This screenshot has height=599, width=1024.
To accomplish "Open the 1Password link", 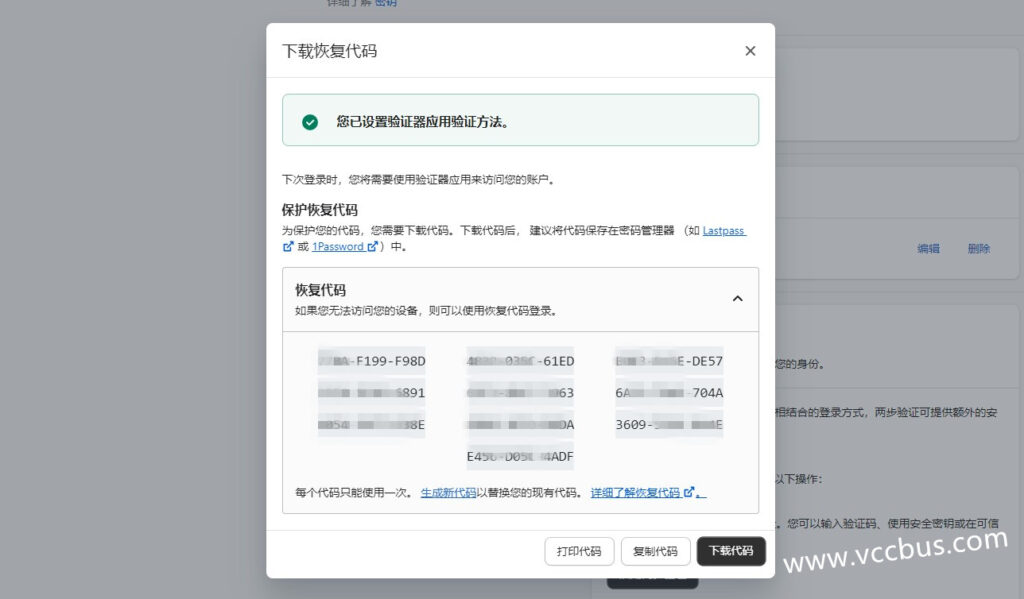I will (x=338, y=246).
